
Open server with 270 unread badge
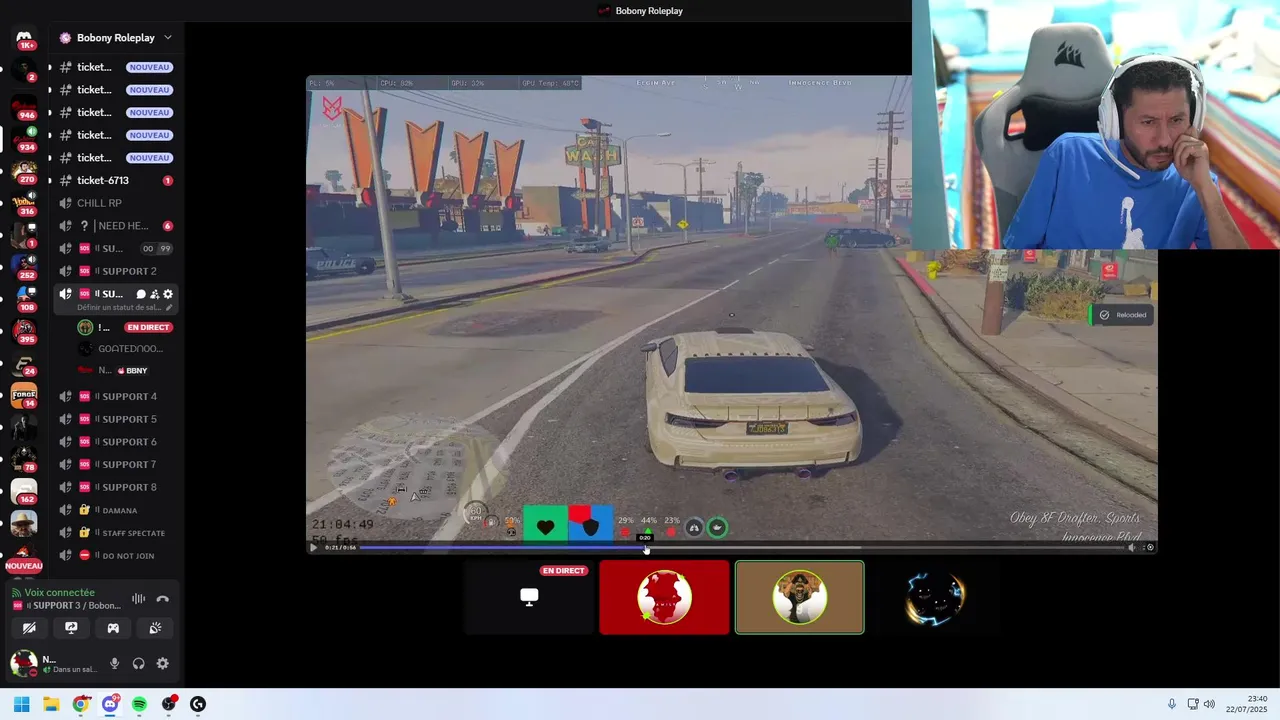click(24, 170)
